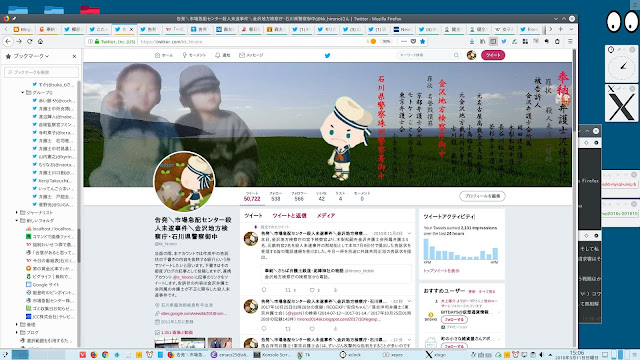Open the second tweet's chevron menu
640x360 pixels.
pyautogui.click(x=409, y=301)
